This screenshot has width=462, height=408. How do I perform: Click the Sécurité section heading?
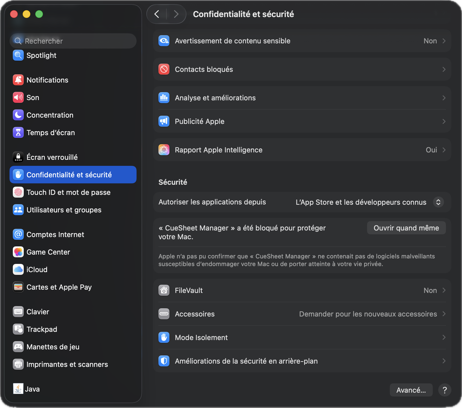point(173,182)
